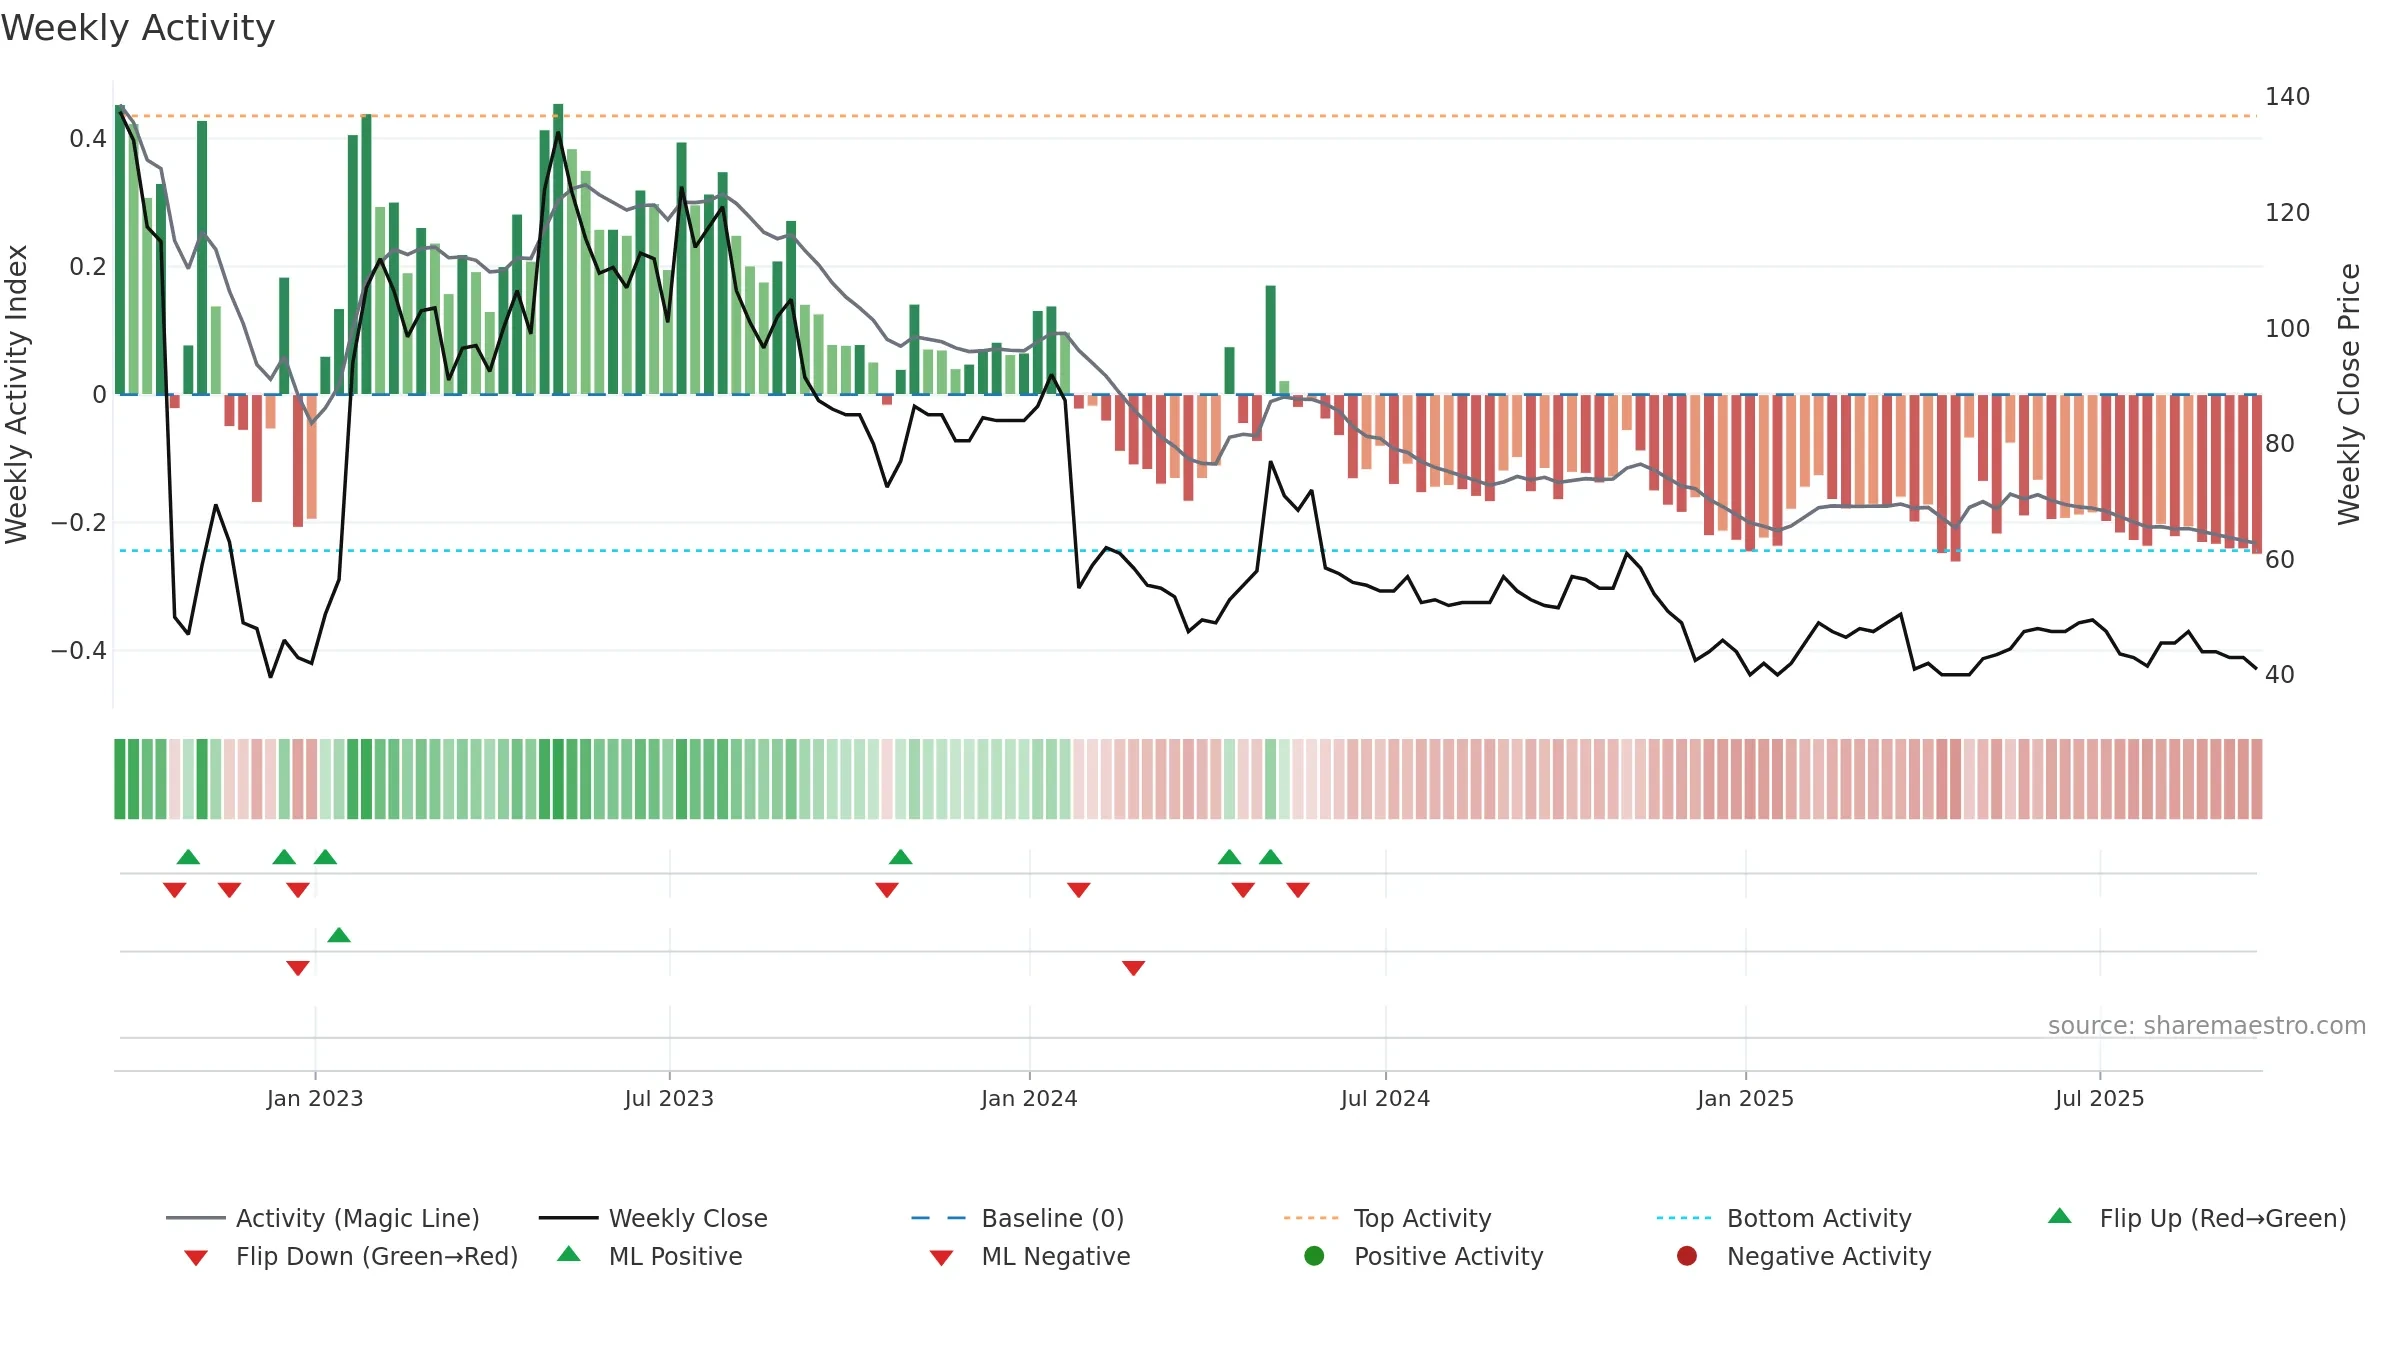The height and width of the screenshot is (1350, 2400).
Task: Click the green ML Positive marker after Jan 2023
Action: click(x=339, y=935)
